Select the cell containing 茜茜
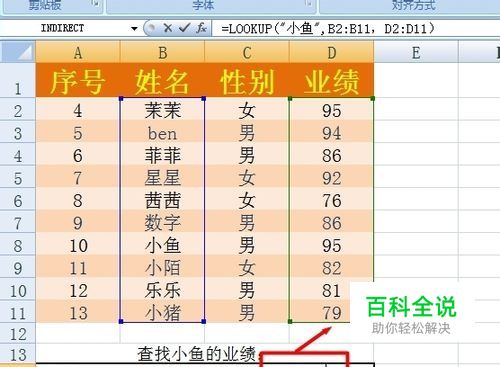 point(162,199)
